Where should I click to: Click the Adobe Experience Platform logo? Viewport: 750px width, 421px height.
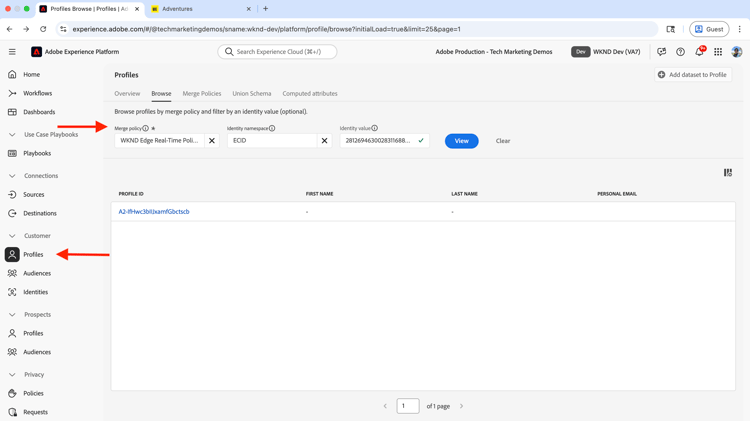36,52
